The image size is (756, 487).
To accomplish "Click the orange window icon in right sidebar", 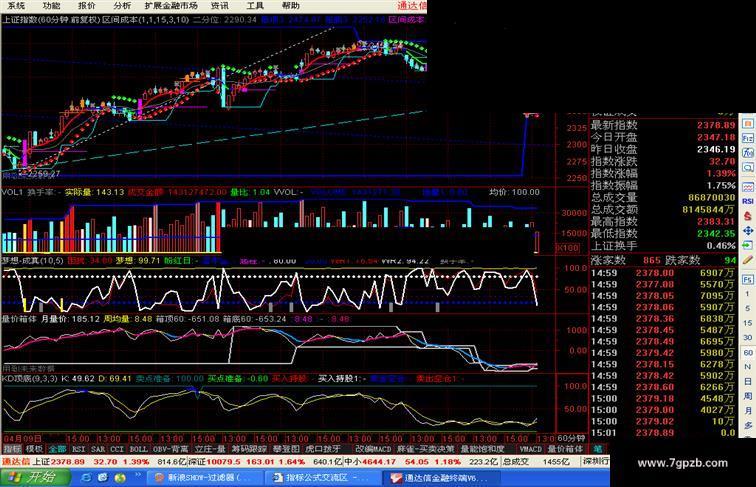I will [x=748, y=124].
